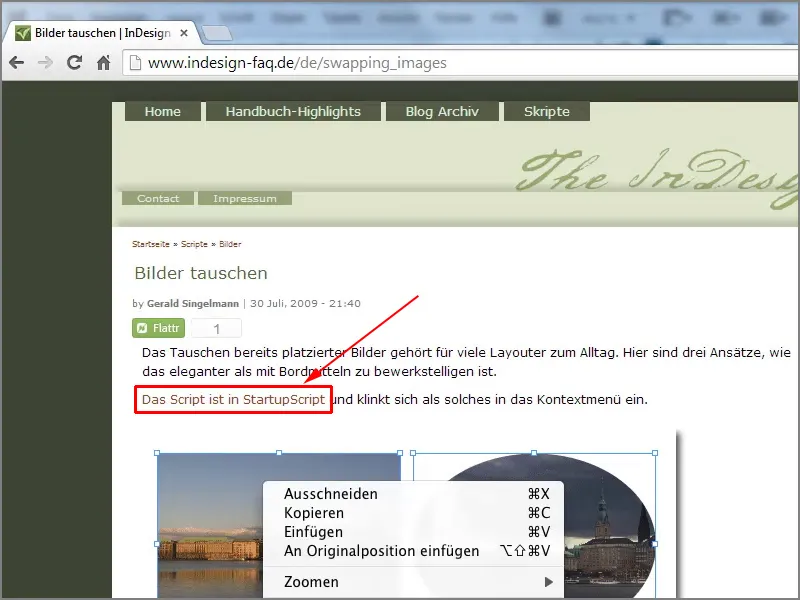Click 'Das Script ist in StartupScript' link
Viewport: 800px width, 600px height.
(x=233, y=399)
